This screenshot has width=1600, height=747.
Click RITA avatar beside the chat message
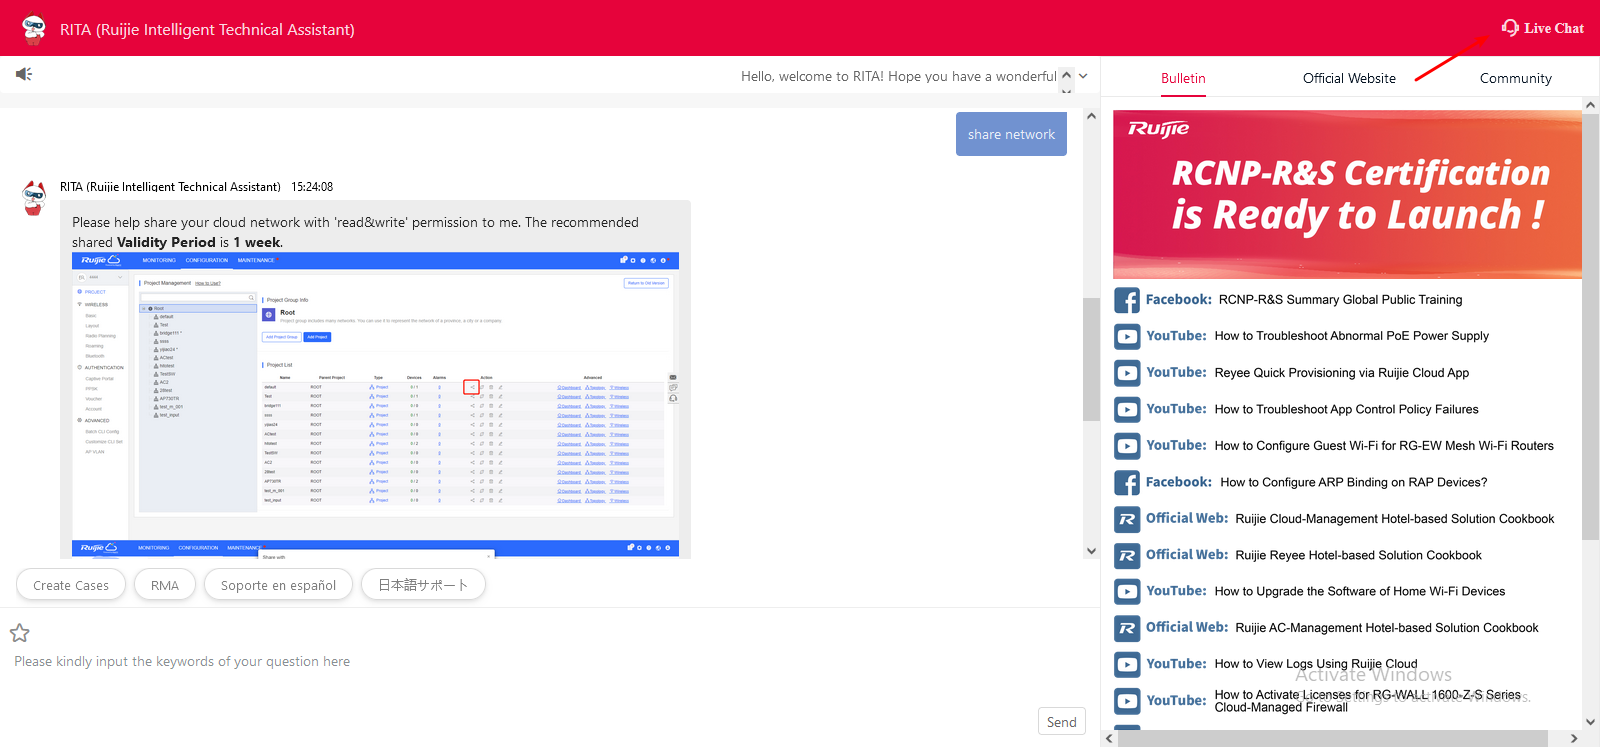(34, 198)
